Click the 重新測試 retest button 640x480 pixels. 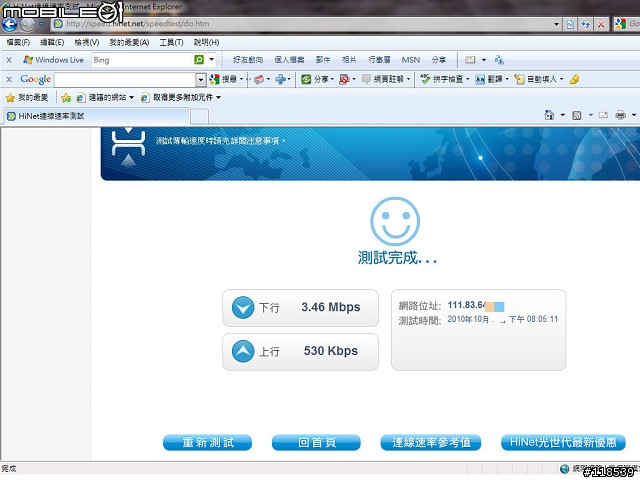[x=207, y=442]
